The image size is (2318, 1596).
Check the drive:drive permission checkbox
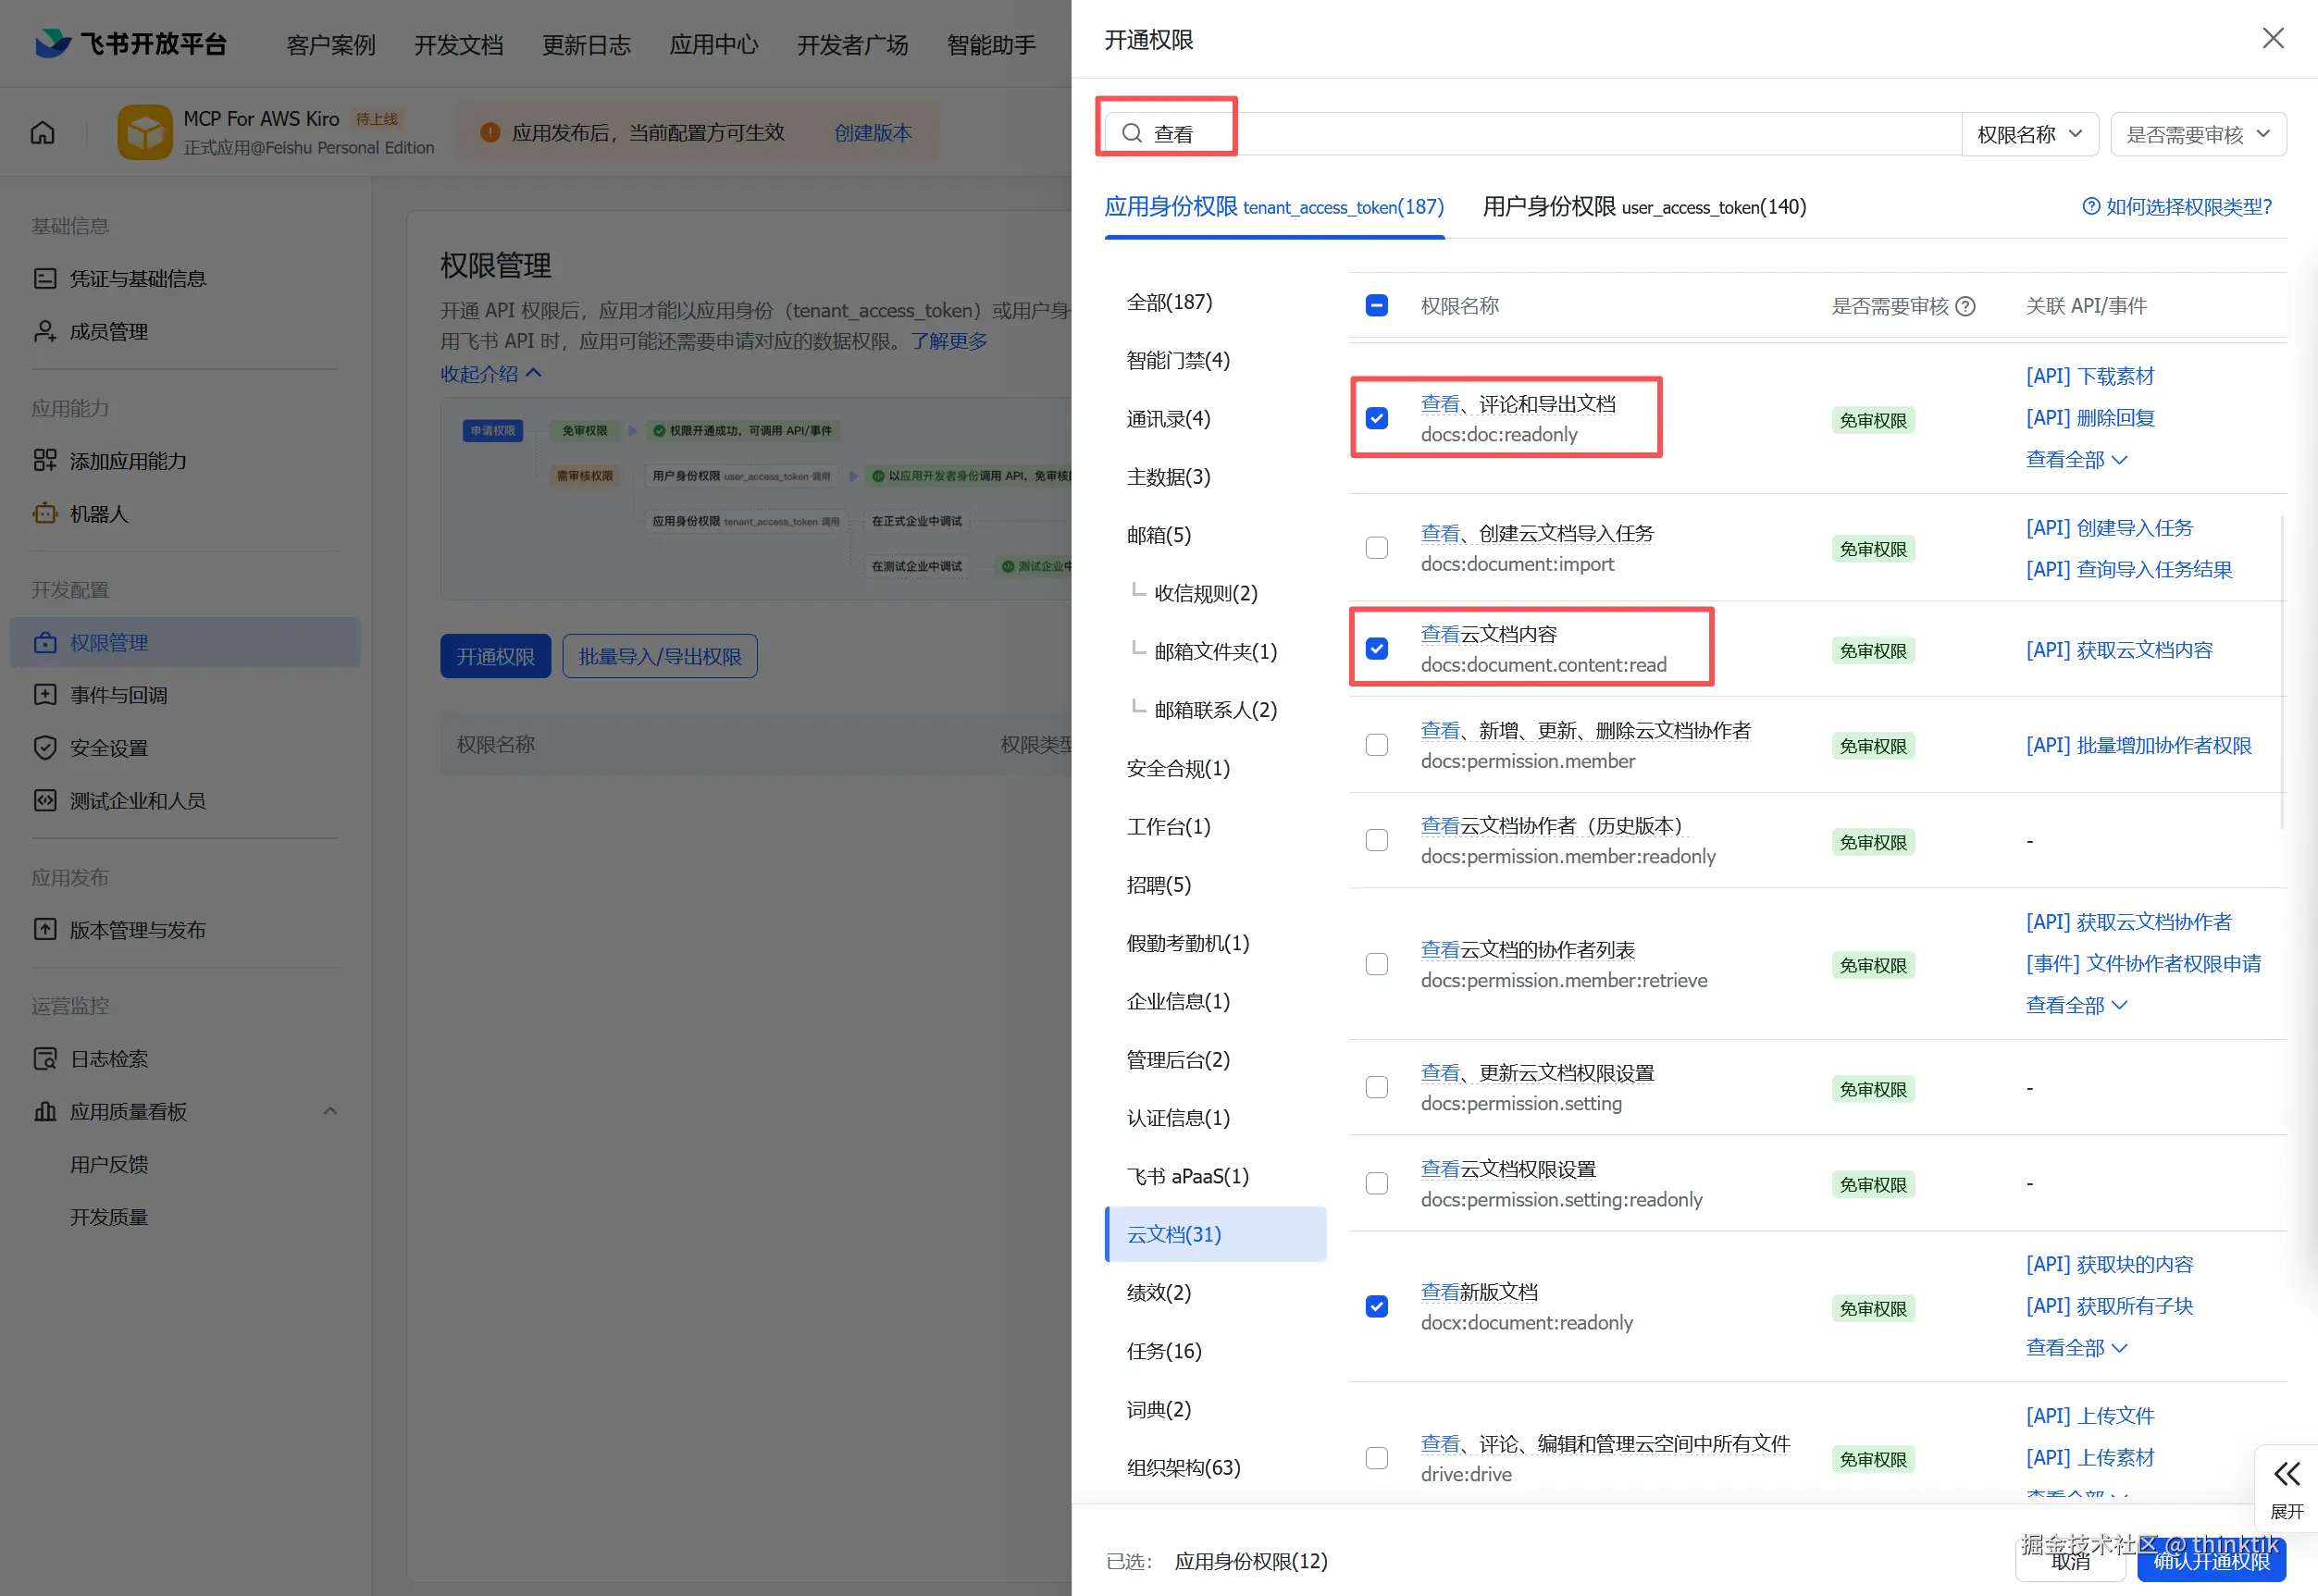(1376, 1458)
